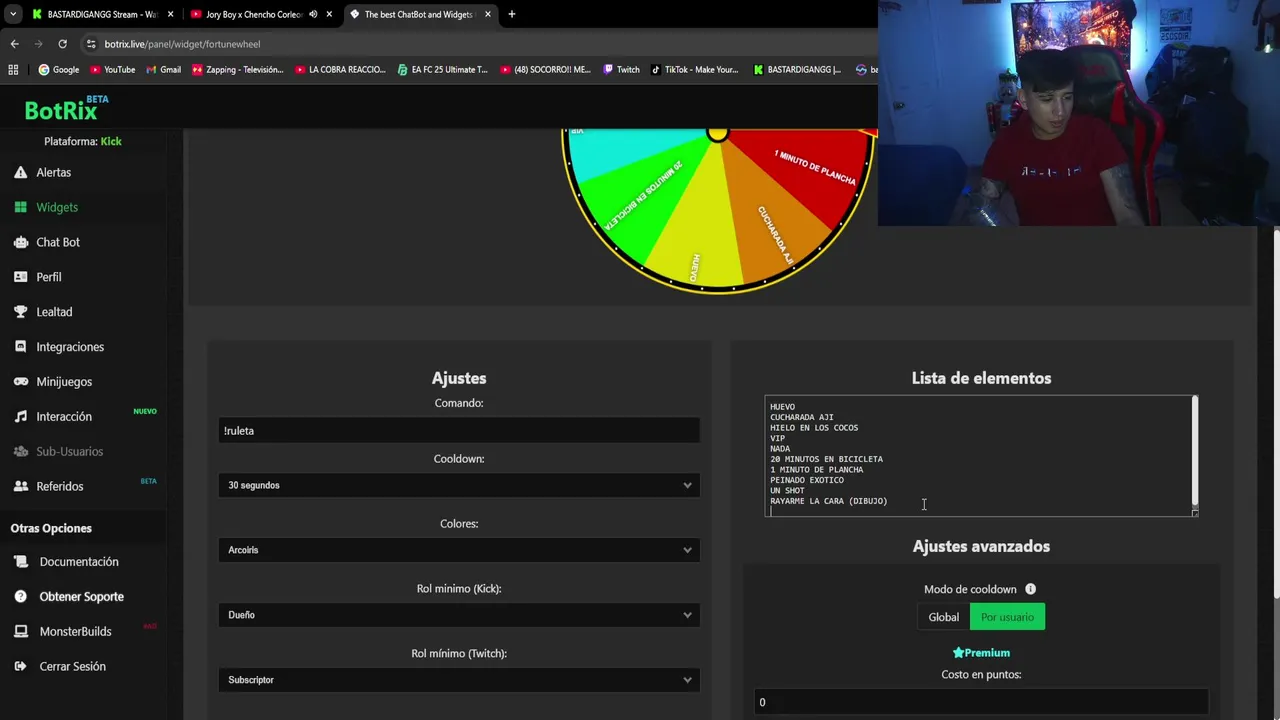Click the Referidos people icon
The height and width of the screenshot is (720, 1280).
20,486
